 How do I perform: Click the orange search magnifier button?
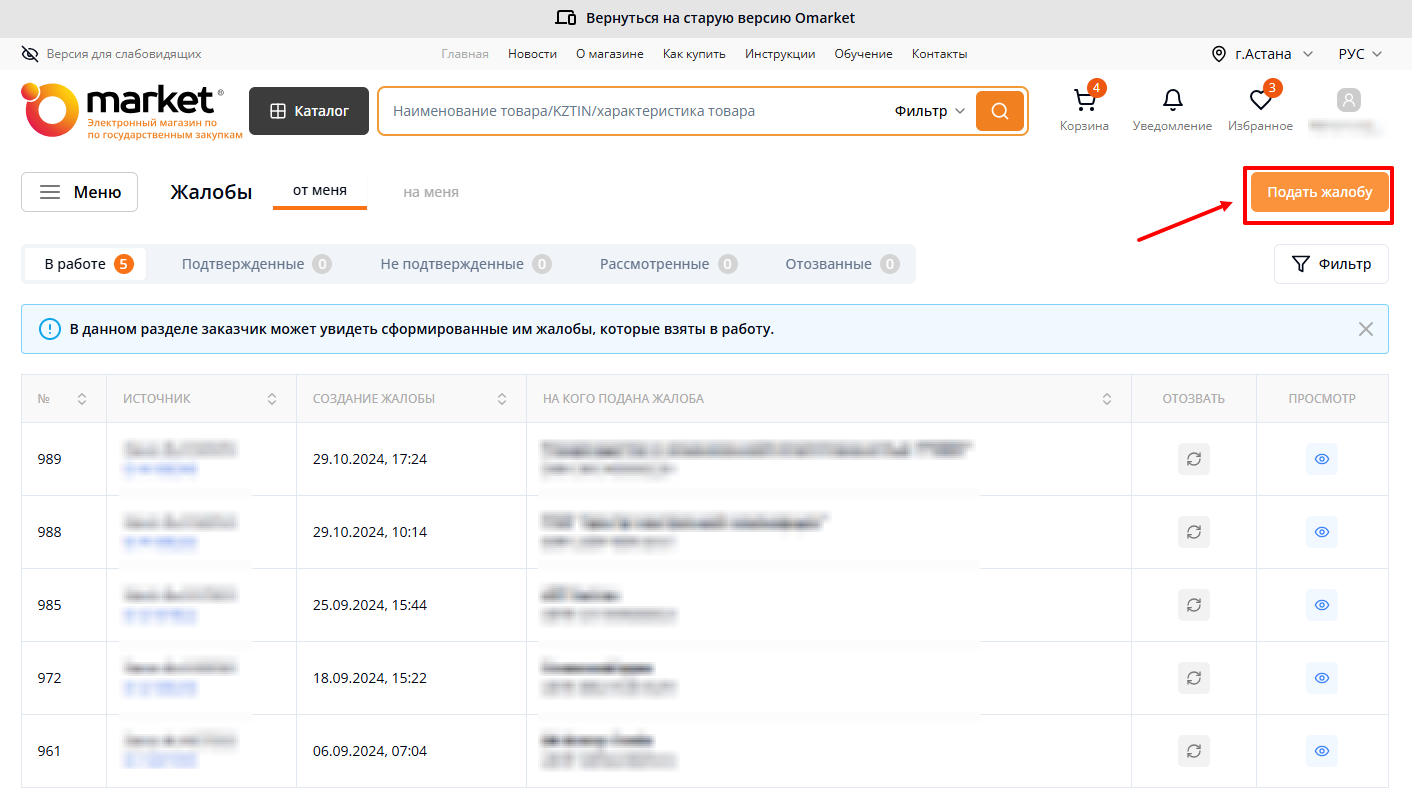tap(999, 111)
